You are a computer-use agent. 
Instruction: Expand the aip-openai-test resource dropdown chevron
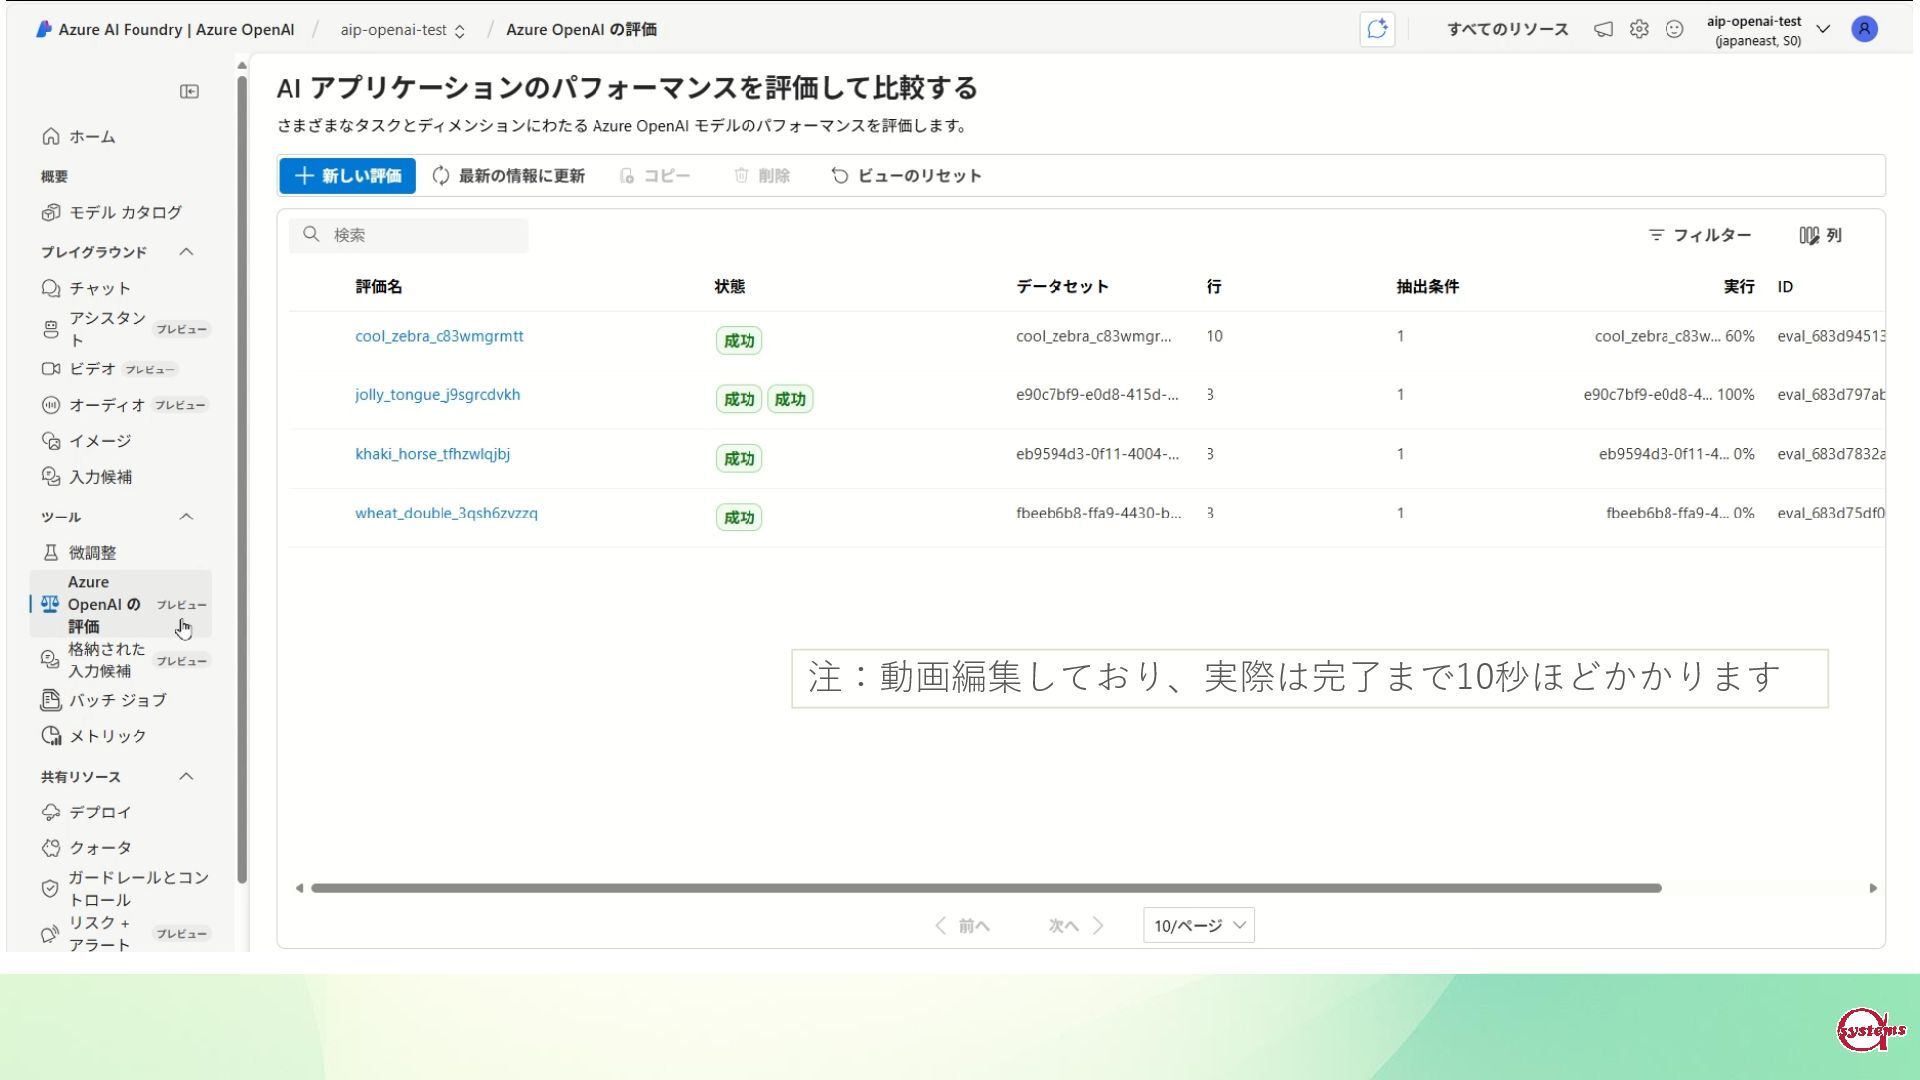tap(1823, 29)
